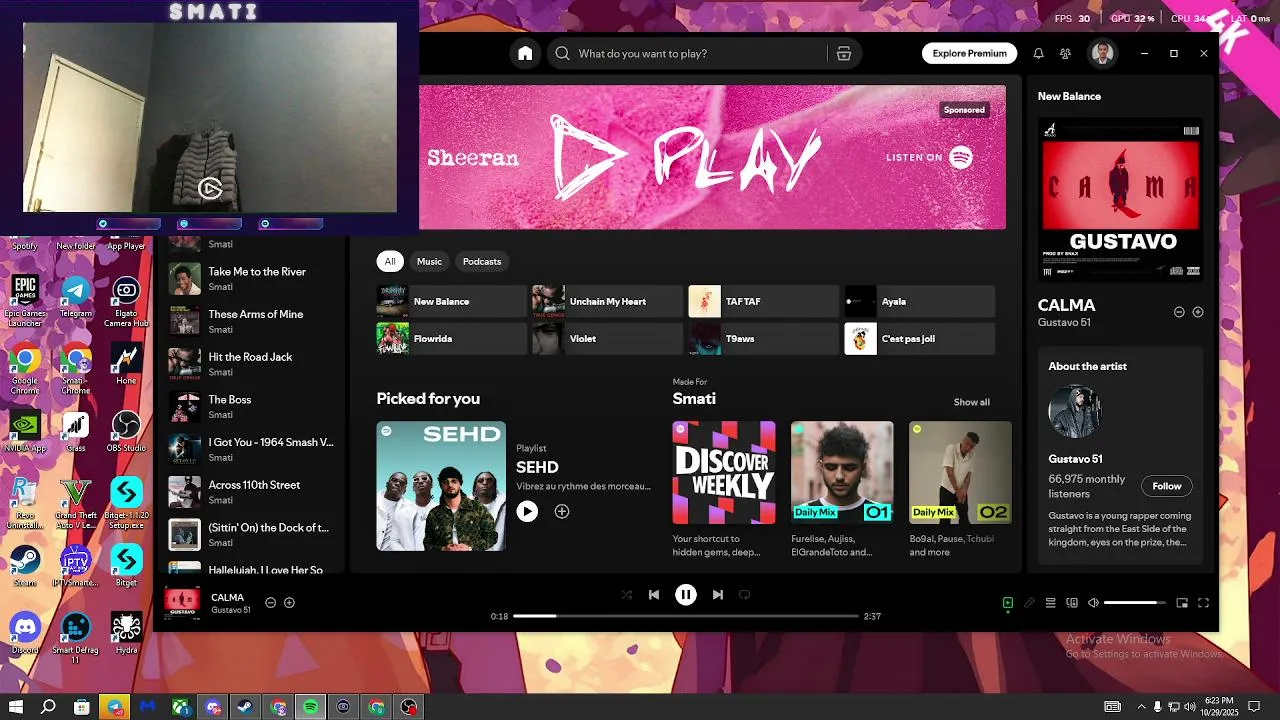Open Across 110th Street in library
The image size is (1280, 720).
click(250, 492)
